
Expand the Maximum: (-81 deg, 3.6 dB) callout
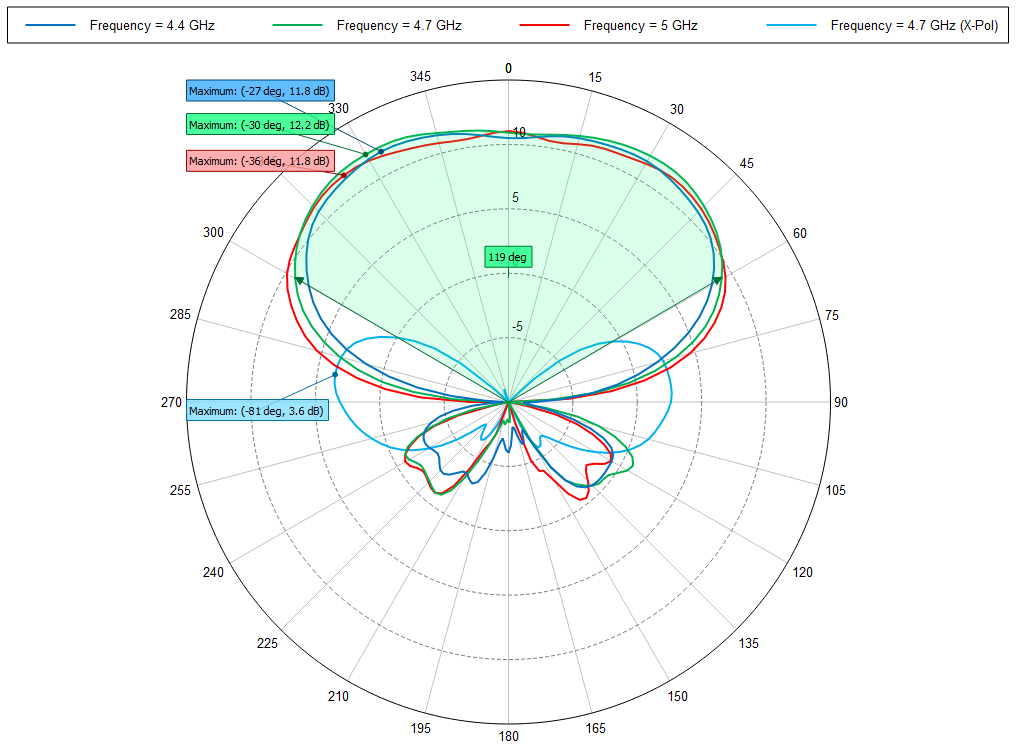coord(257,409)
